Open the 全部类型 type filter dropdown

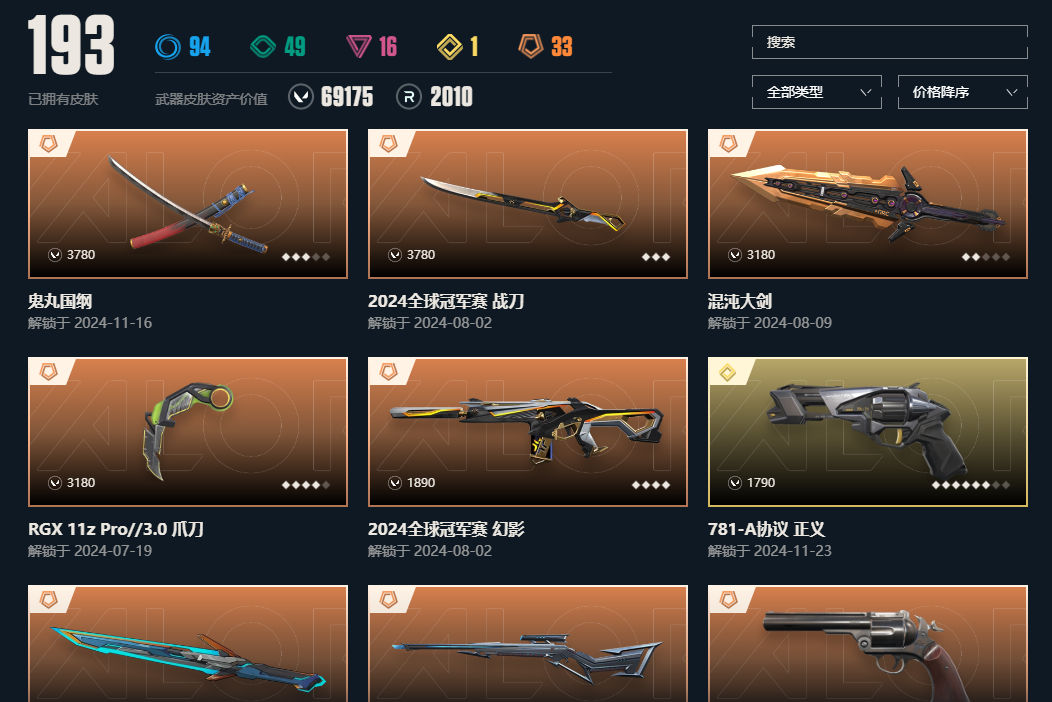(x=817, y=92)
